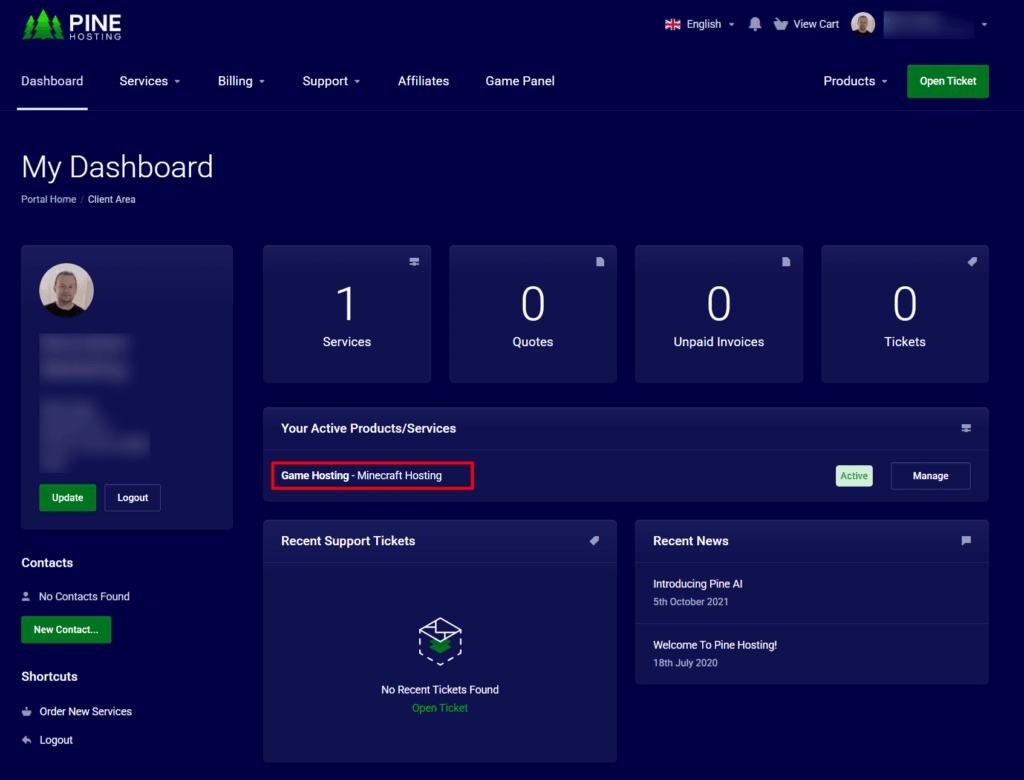
Task: Click the notification bell icon
Action: coord(756,24)
